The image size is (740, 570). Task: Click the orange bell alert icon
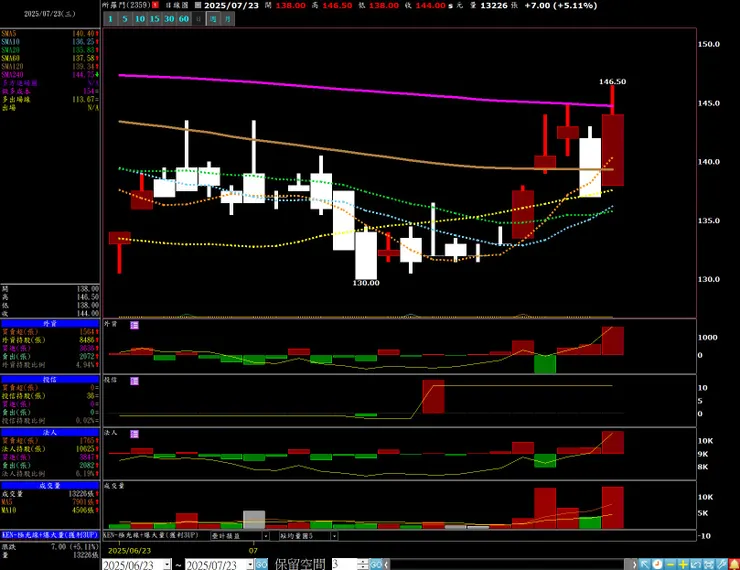pos(734,564)
